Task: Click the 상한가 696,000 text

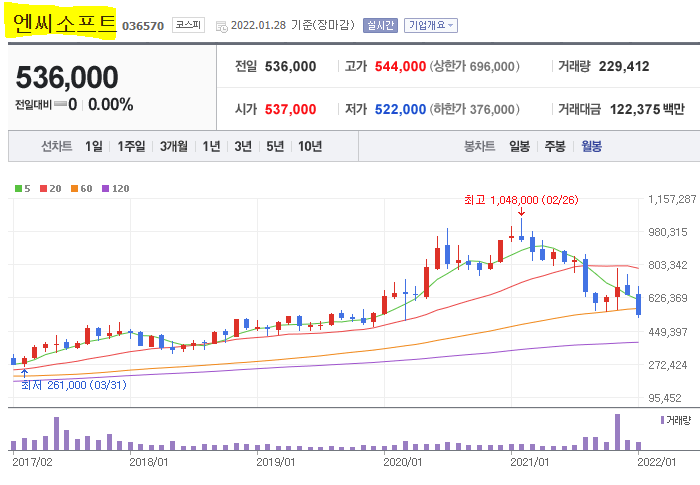Action: click(x=475, y=67)
